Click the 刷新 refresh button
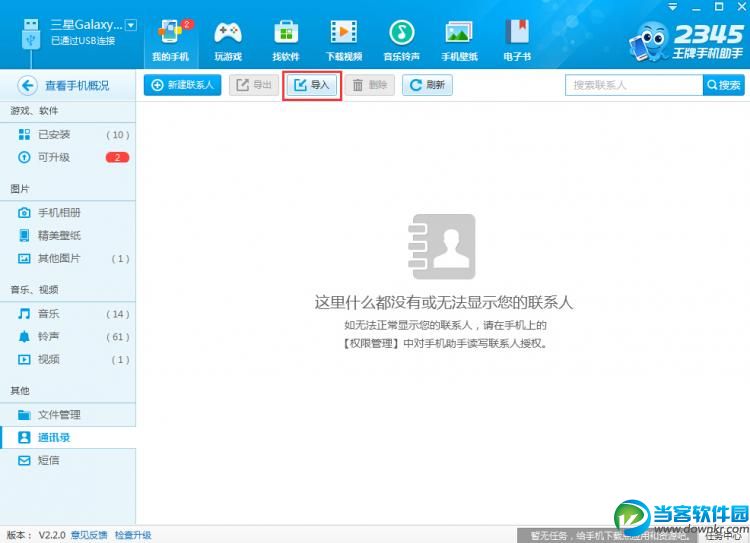 pyautogui.click(x=427, y=85)
